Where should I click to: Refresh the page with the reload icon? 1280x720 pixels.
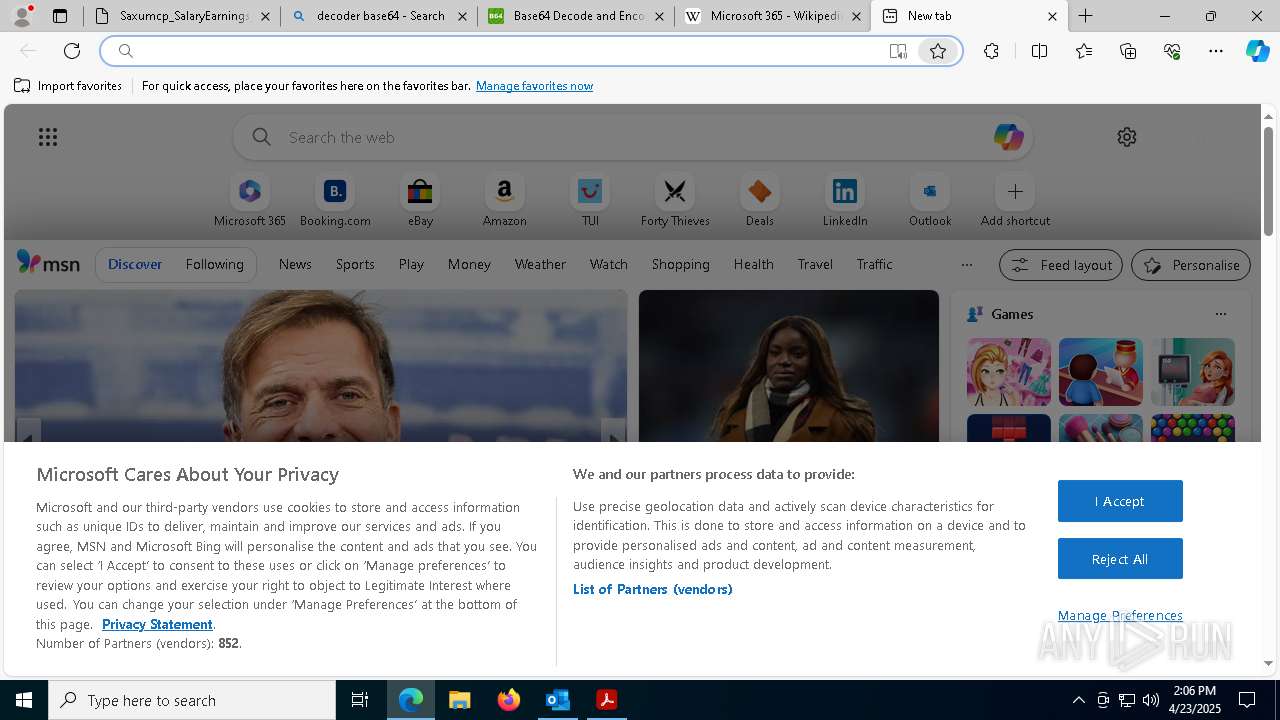[x=72, y=51]
